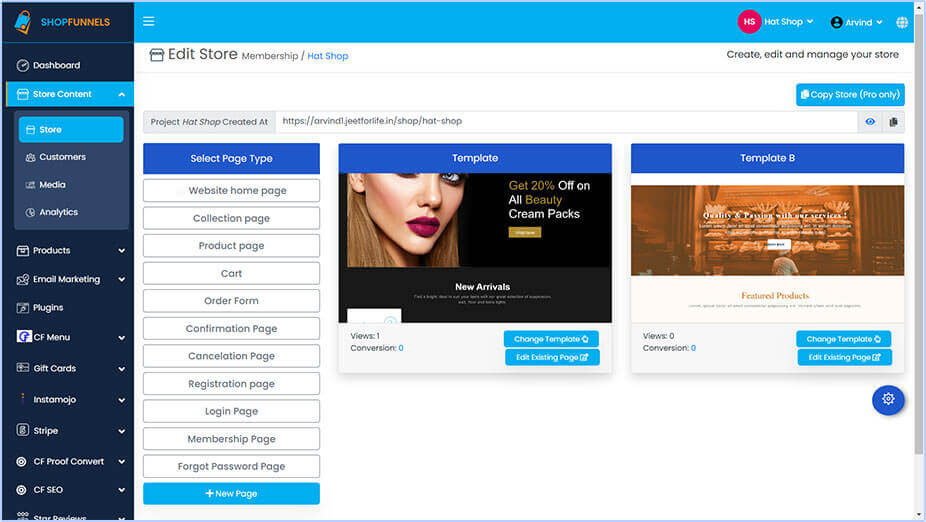
Task: Click the Copy Store (Pro only) button
Action: (x=850, y=95)
